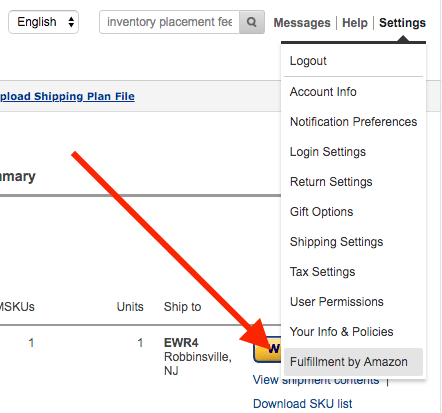Open the Settings menu in header
The image size is (442, 413).
pyautogui.click(x=402, y=23)
